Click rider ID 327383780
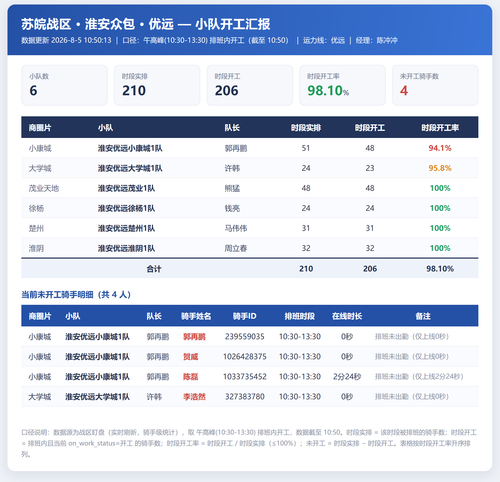Viewport: 500px width, 482px height. [x=245, y=397]
